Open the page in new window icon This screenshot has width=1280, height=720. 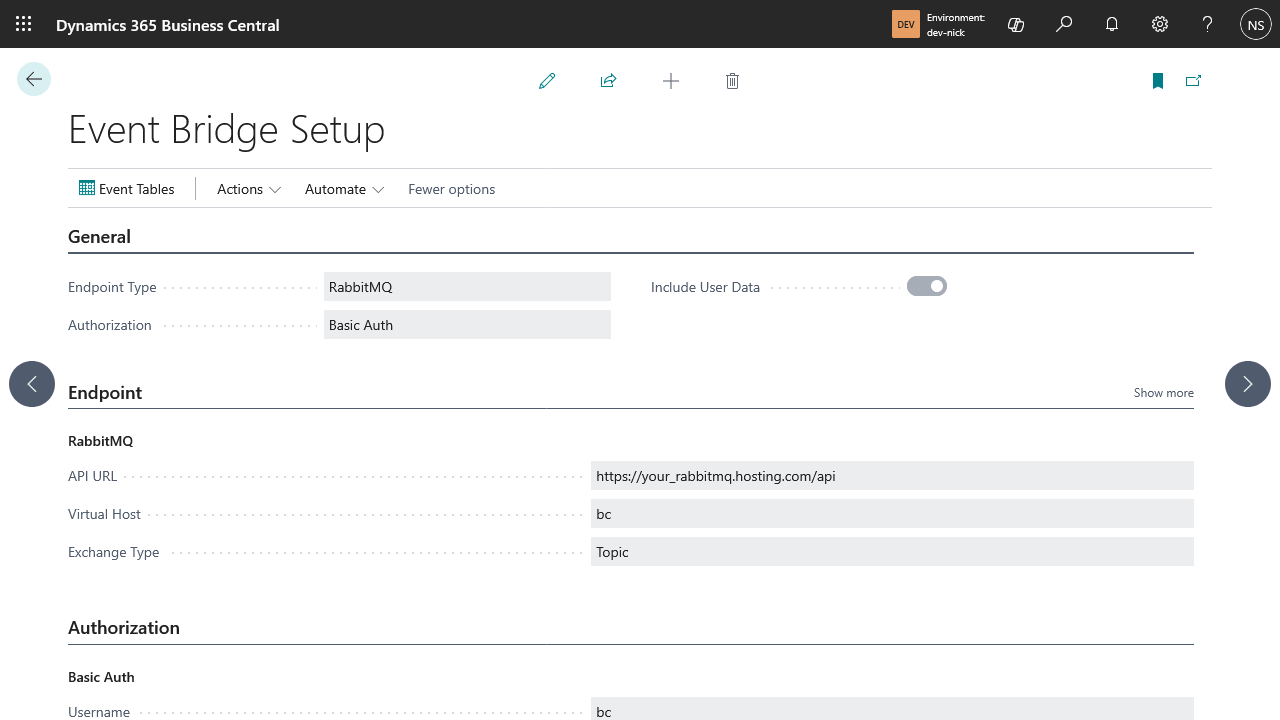pos(1193,81)
